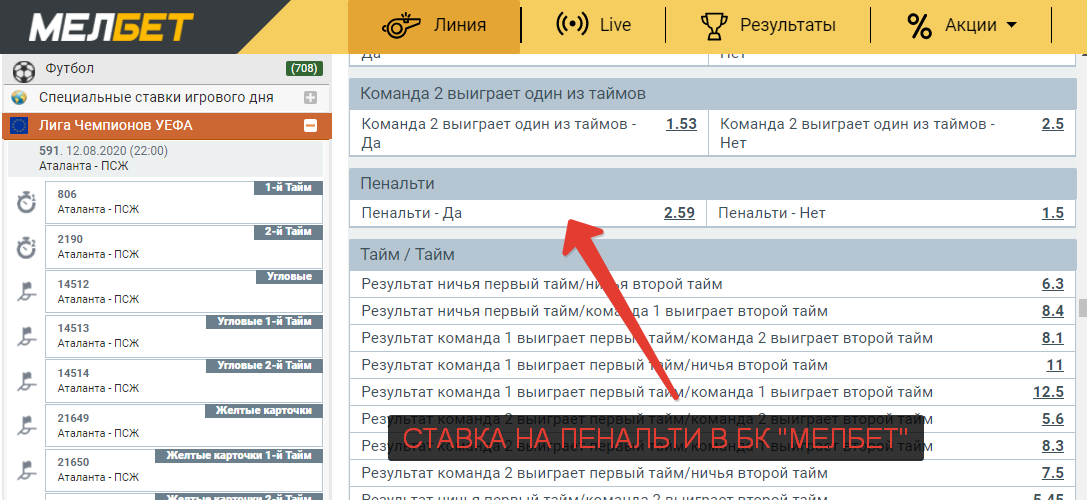Viewport: 1087px width, 500px height.
Task: Bet on Пенальти - Да at 2.59
Action: click(679, 213)
